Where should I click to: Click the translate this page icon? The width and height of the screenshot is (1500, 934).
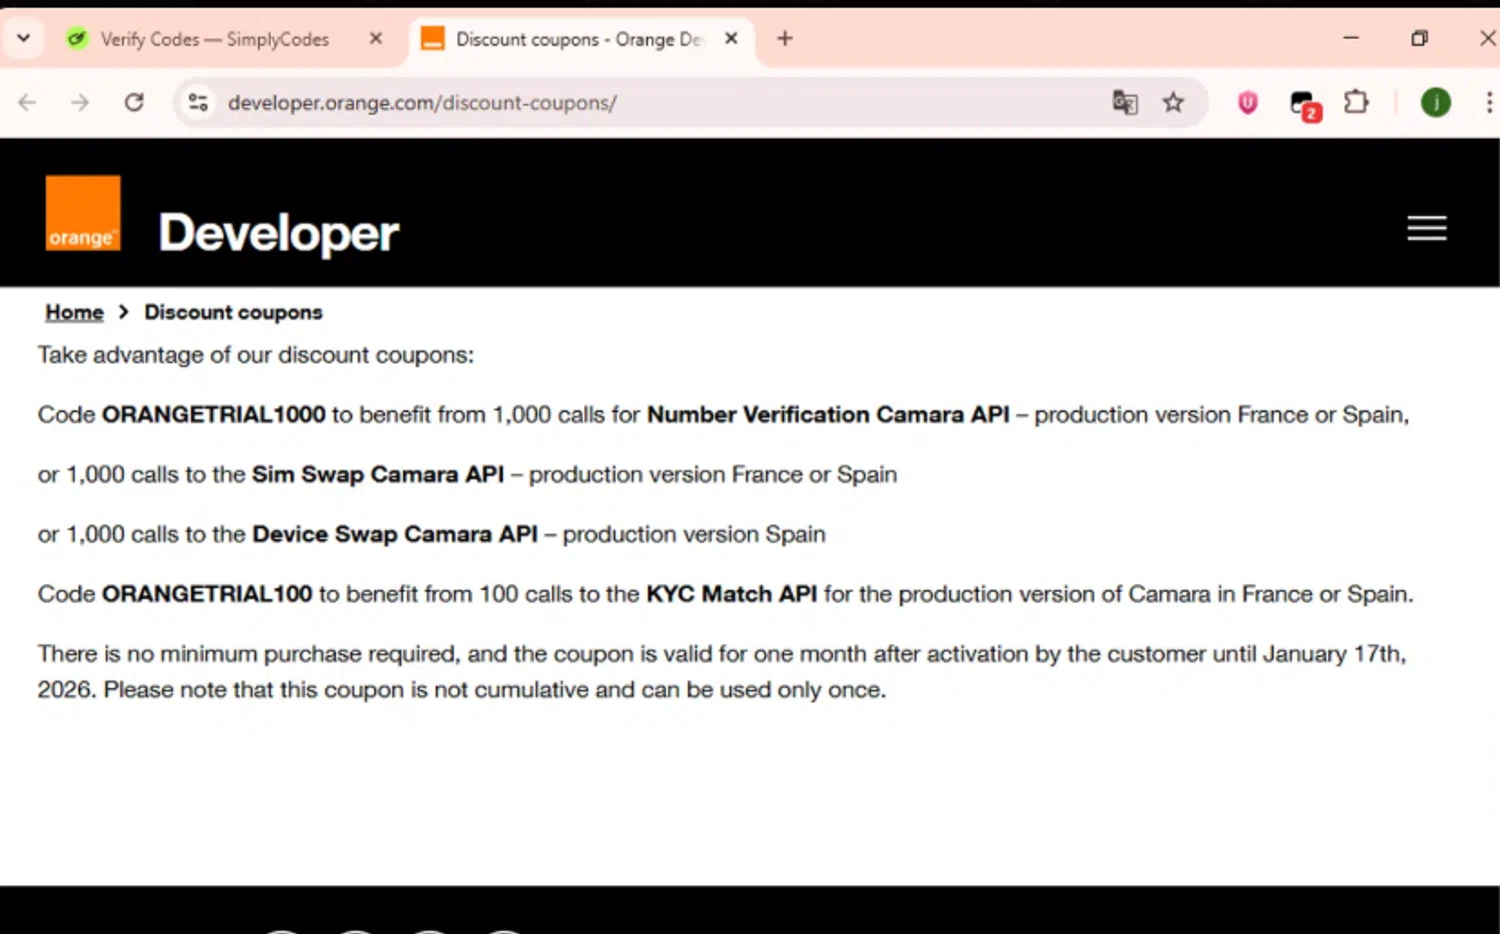(1125, 102)
